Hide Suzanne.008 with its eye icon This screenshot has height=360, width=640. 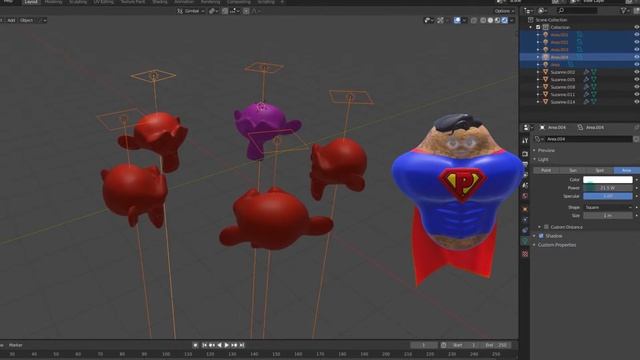click(636, 87)
